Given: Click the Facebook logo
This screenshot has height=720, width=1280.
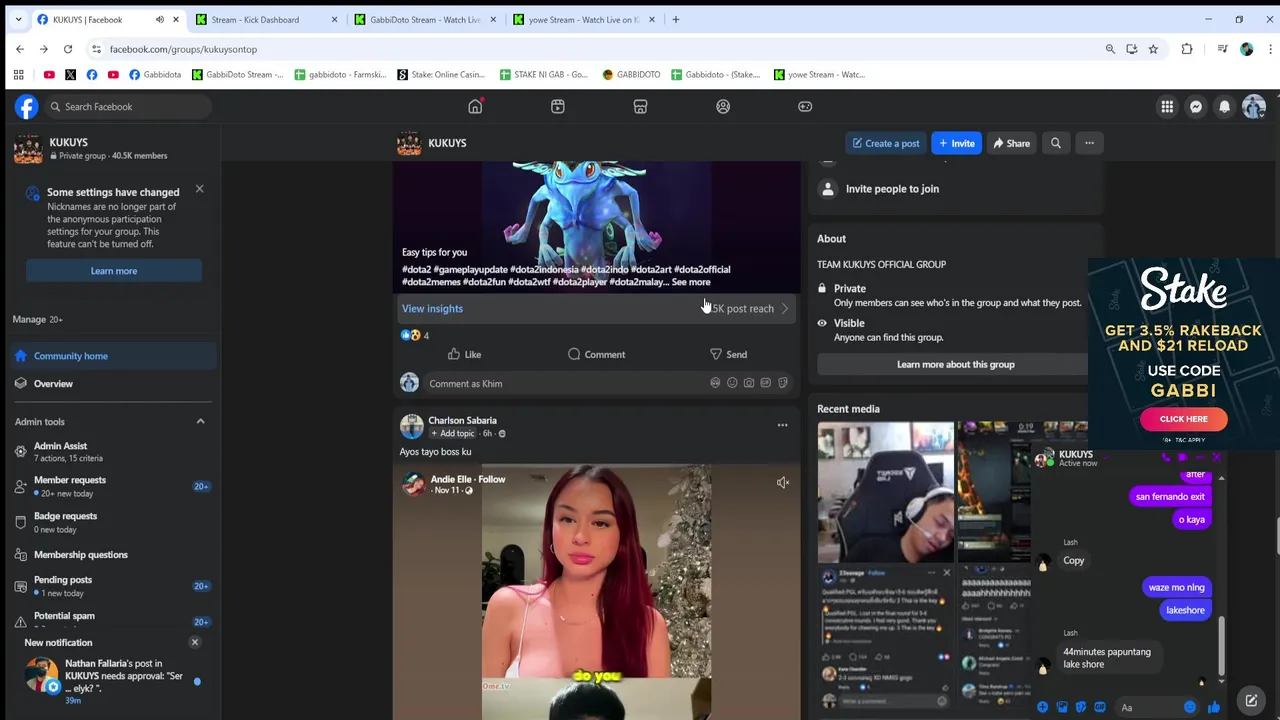Looking at the screenshot, I should (26, 106).
